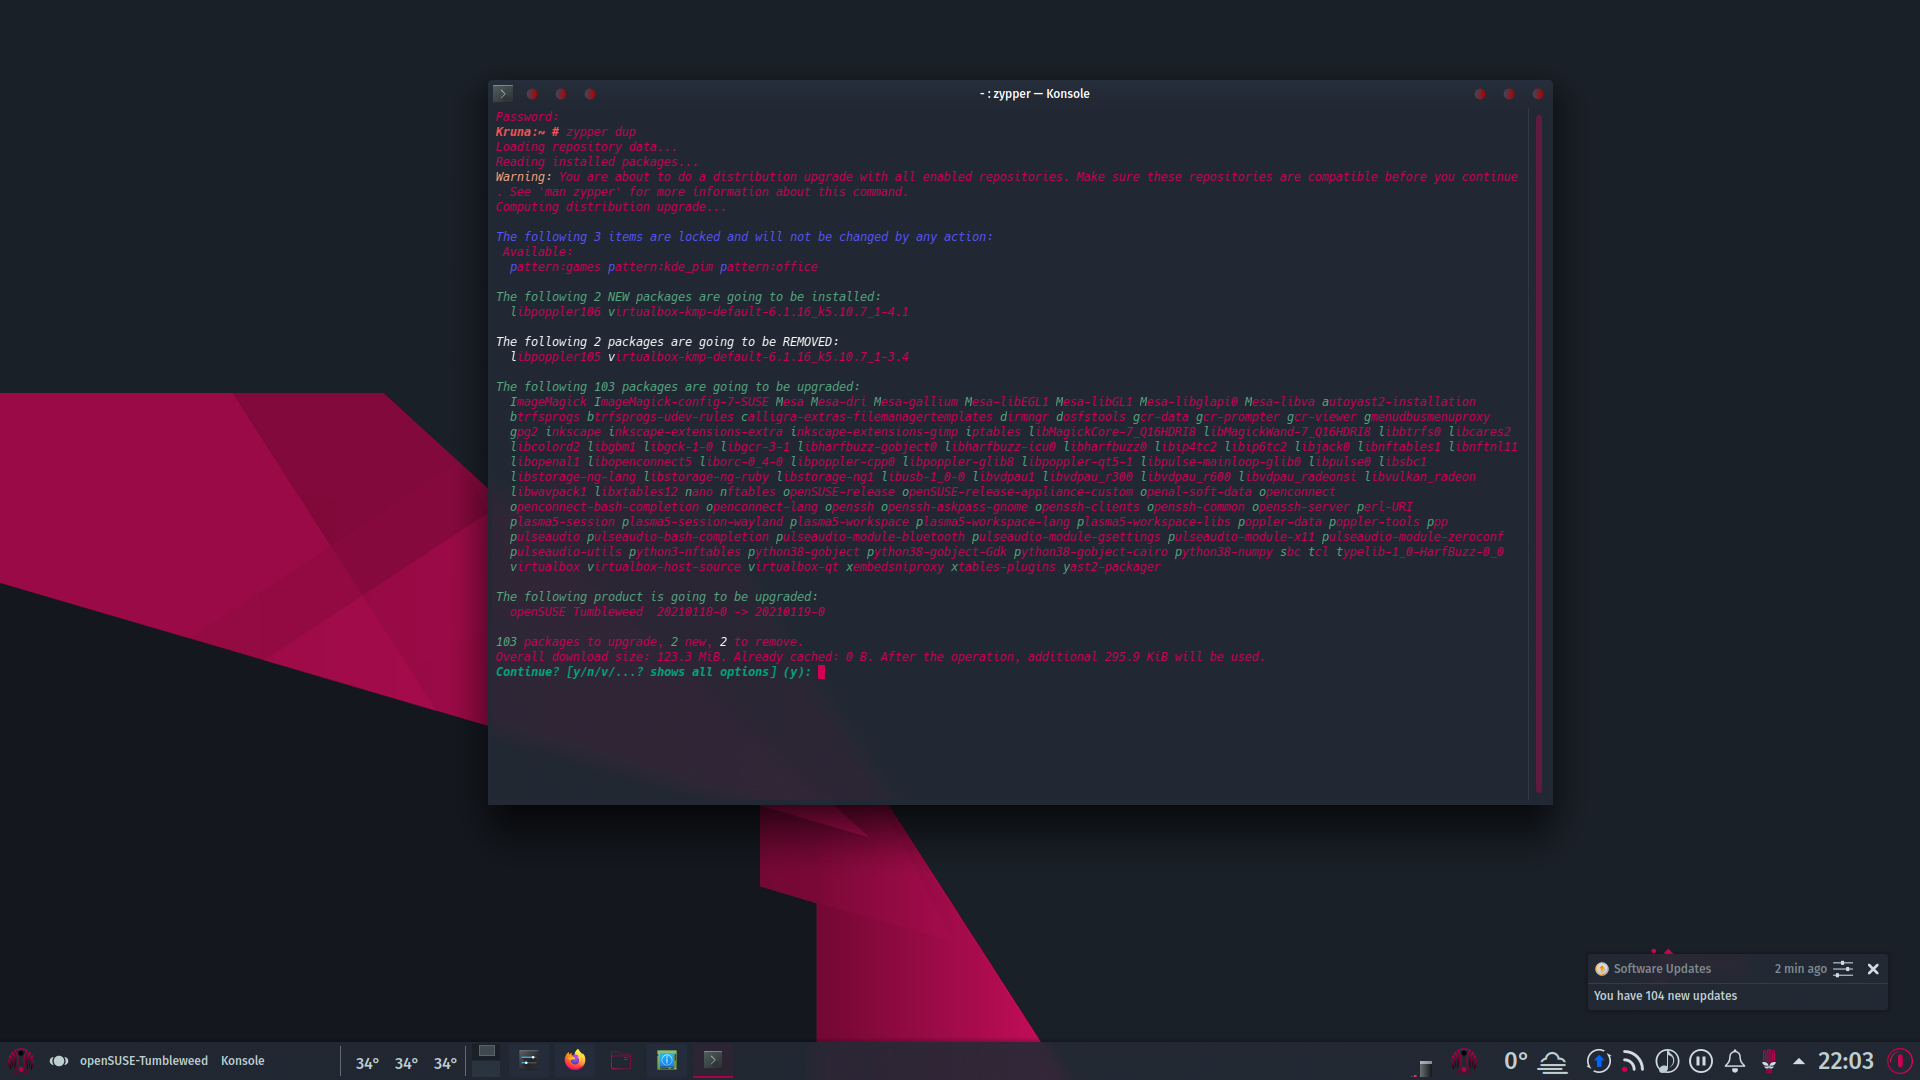The image size is (1920, 1080).
Task: Click '103 packages to upgrade' summary line
Action: click(x=650, y=642)
